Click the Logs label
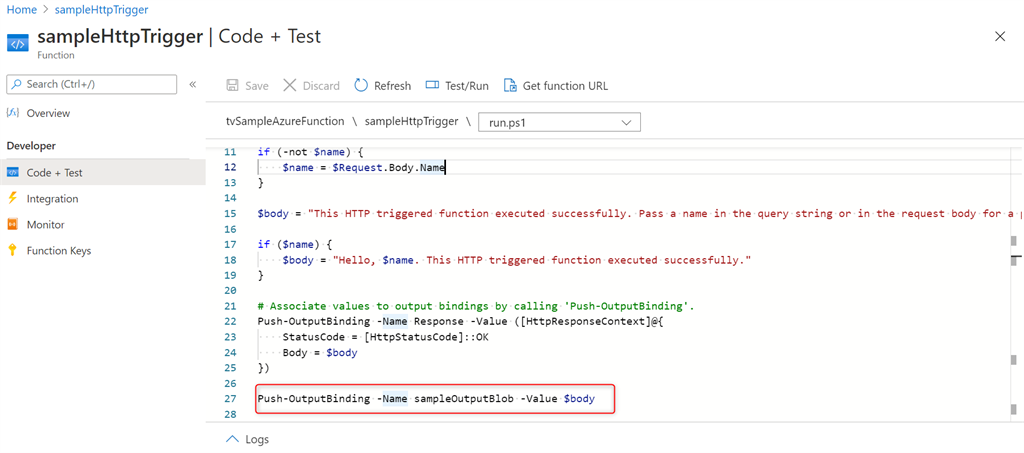 [x=257, y=439]
